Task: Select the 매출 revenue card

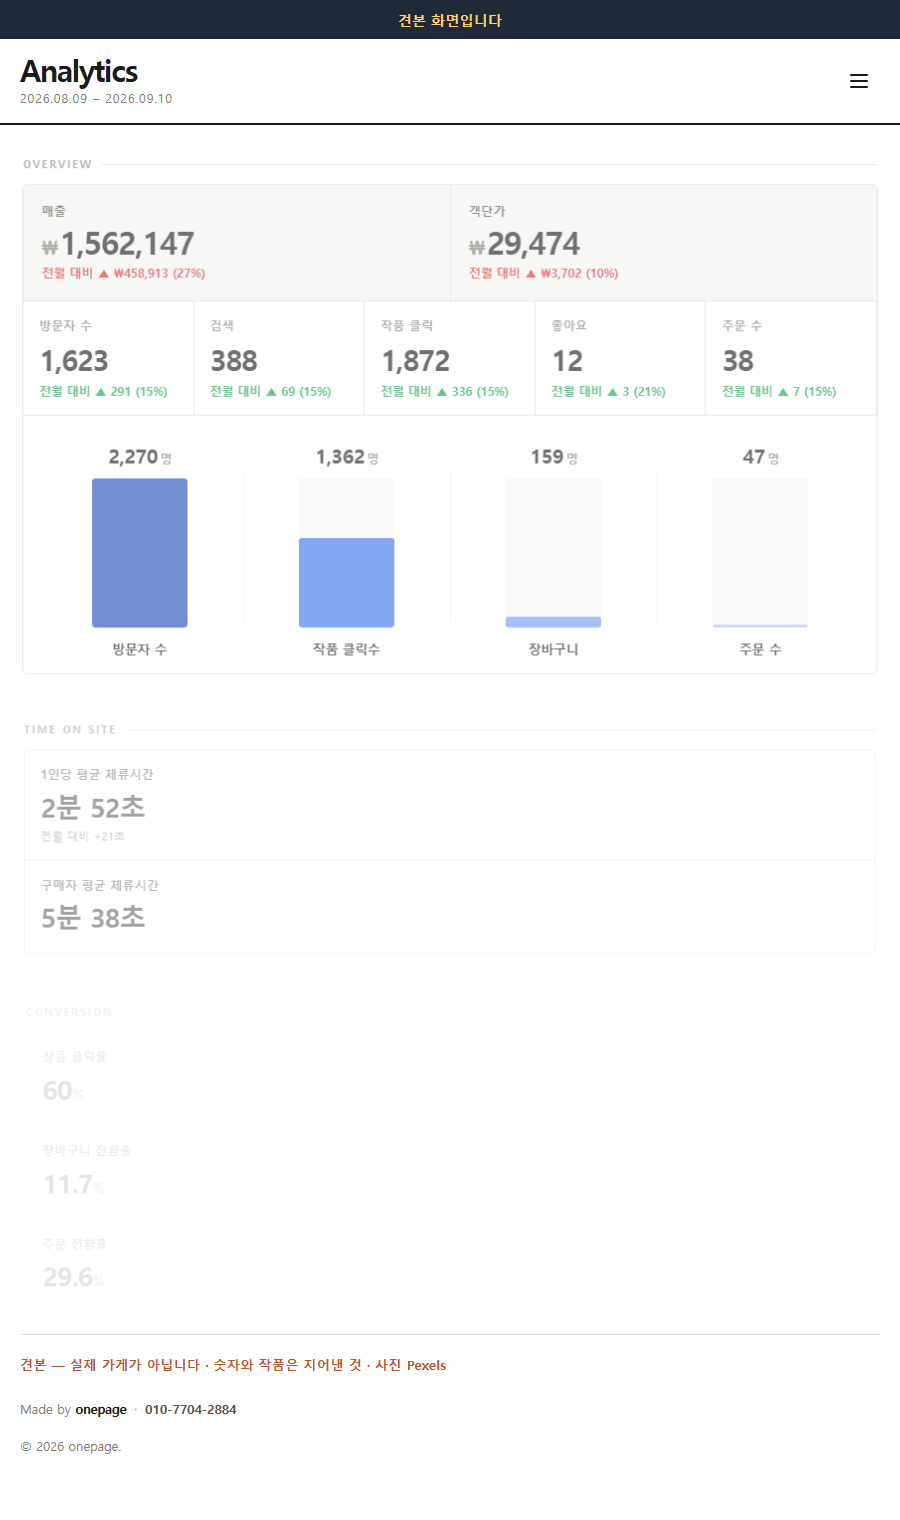Action: pyautogui.click(x=237, y=243)
